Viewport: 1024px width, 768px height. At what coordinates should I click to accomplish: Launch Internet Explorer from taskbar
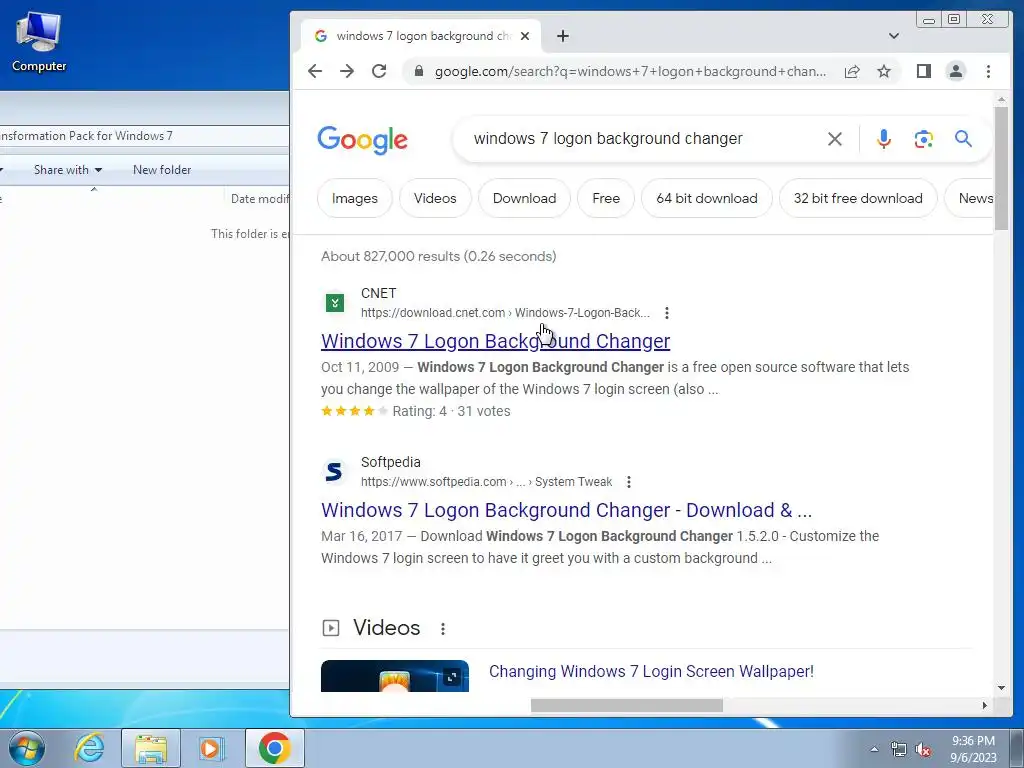(89, 748)
